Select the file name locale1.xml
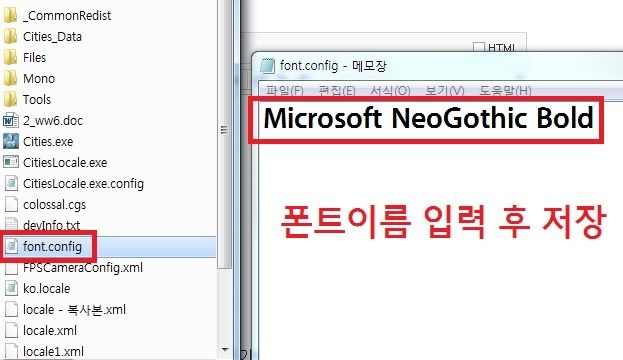Image resolution: width=623 pixels, height=360 pixels. coord(54,352)
